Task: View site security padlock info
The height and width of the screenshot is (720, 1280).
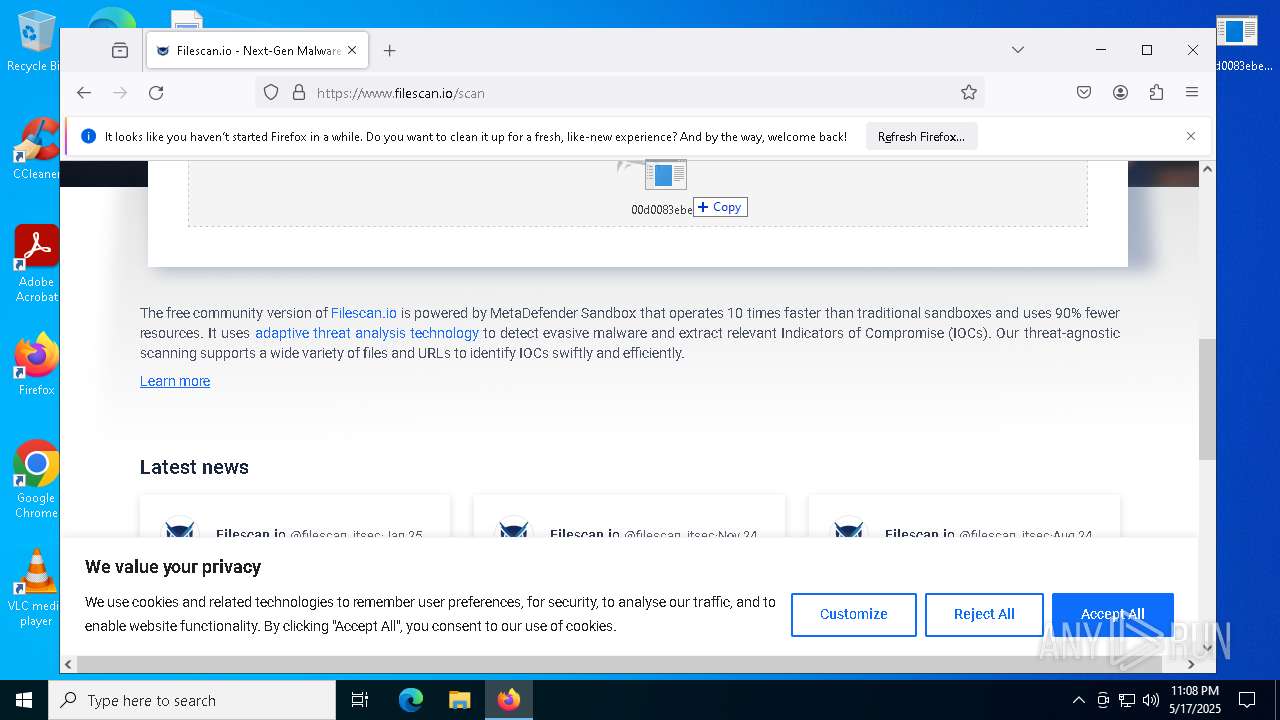Action: click(298, 93)
